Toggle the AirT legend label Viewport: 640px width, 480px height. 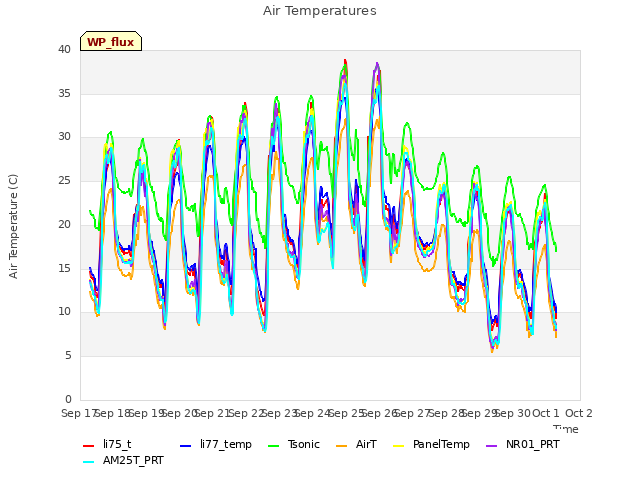(366, 444)
